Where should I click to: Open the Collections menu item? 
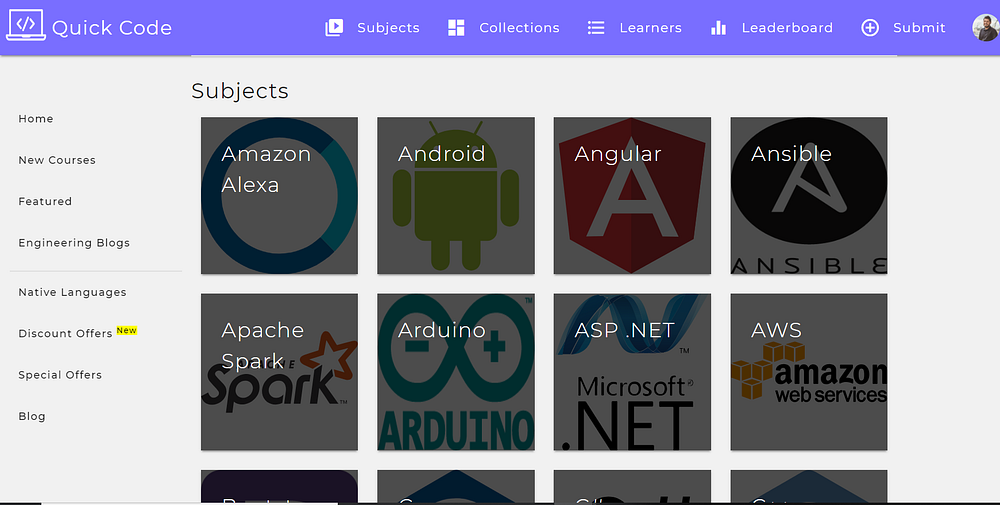[519, 27]
